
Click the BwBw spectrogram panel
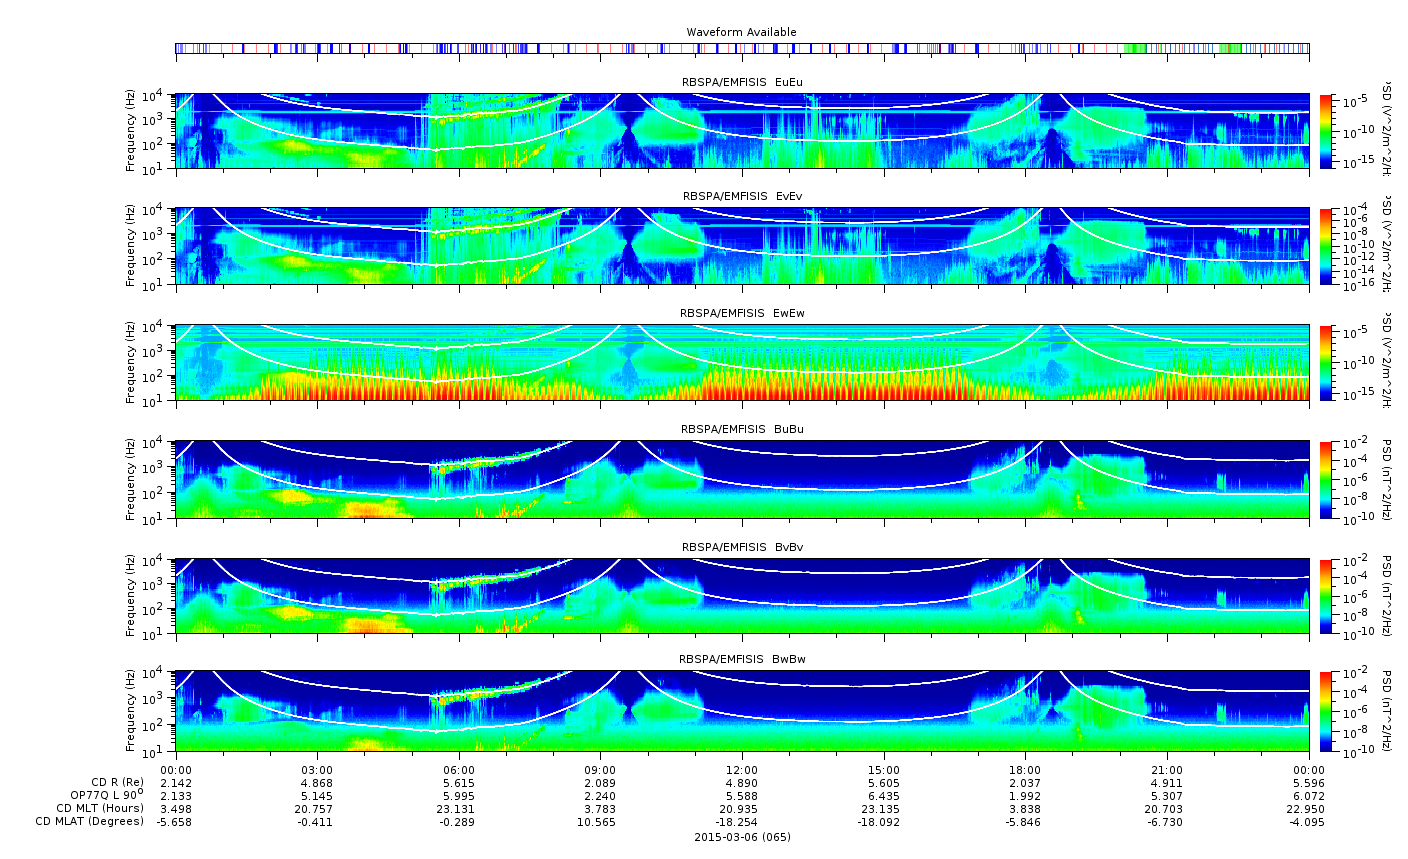point(742,712)
